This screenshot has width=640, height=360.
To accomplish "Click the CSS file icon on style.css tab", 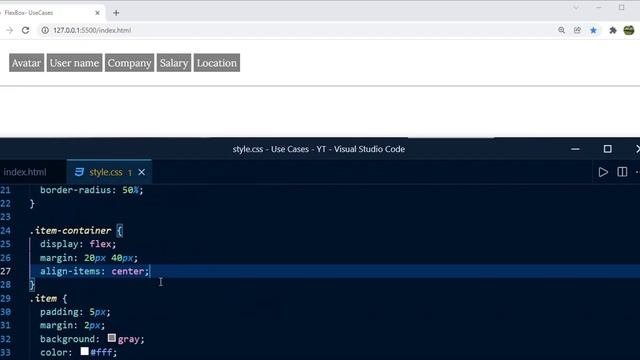I will coord(79,172).
